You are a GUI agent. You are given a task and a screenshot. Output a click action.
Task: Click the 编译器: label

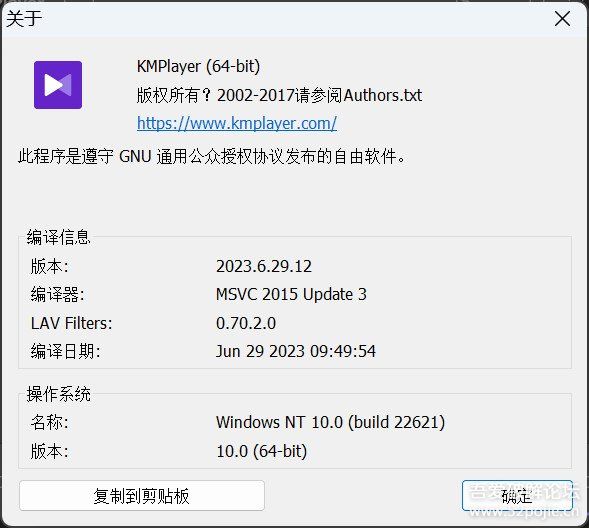click(x=57, y=294)
